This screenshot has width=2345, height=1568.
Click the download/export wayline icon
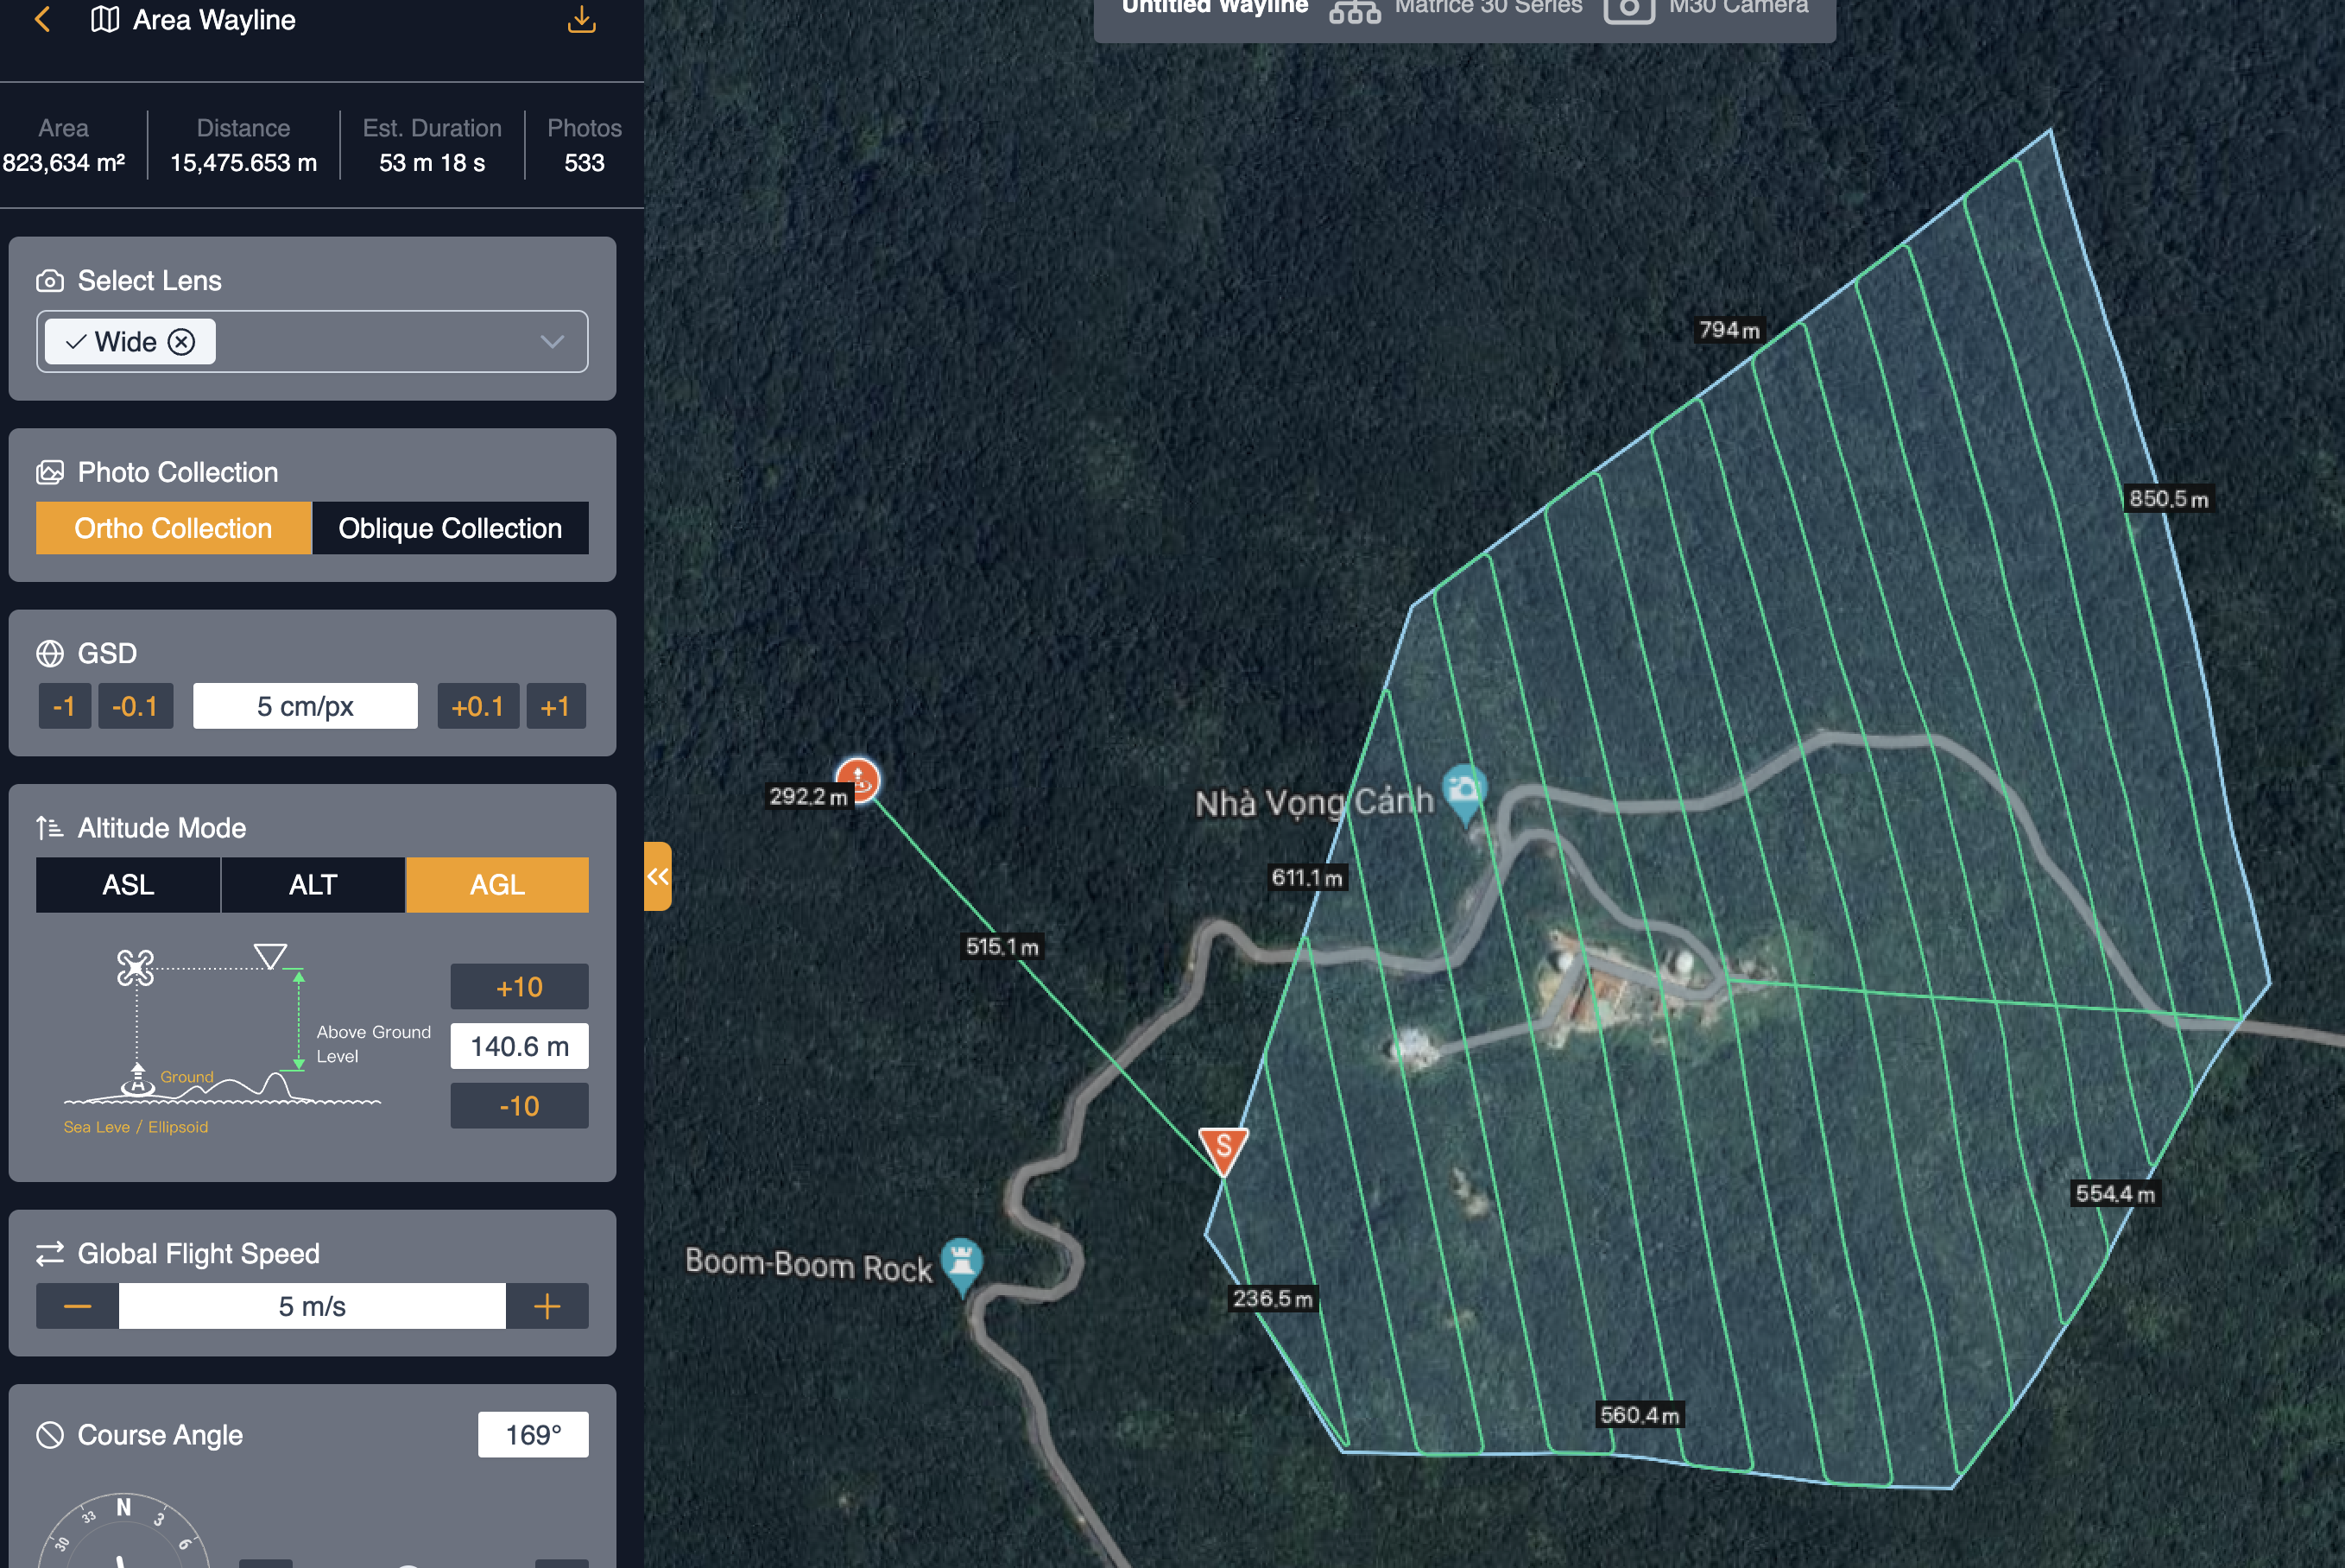[581, 19]
